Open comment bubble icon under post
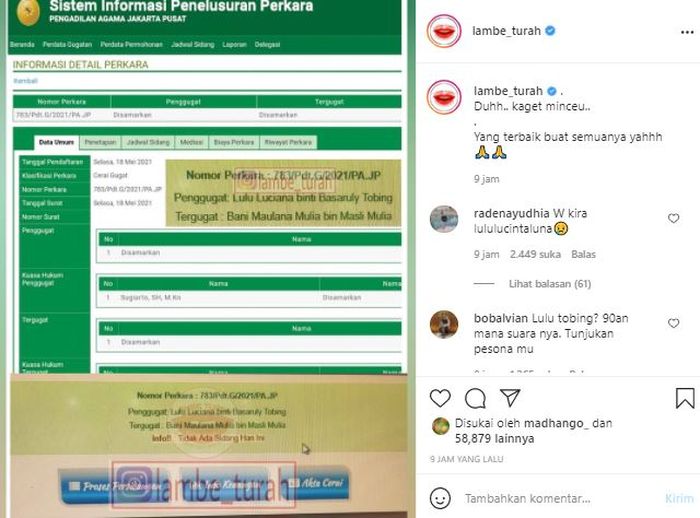This screenshot has height=518, width=700. click(x=475, y=398)
